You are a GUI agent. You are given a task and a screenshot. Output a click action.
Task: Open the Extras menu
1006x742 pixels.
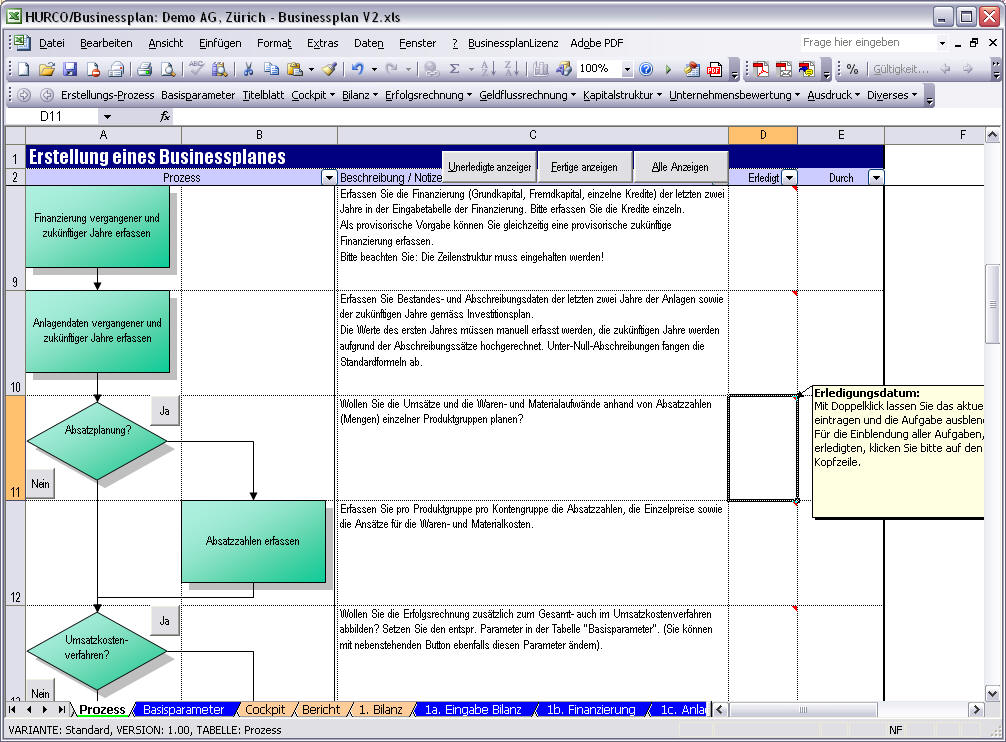pos(322,43)
